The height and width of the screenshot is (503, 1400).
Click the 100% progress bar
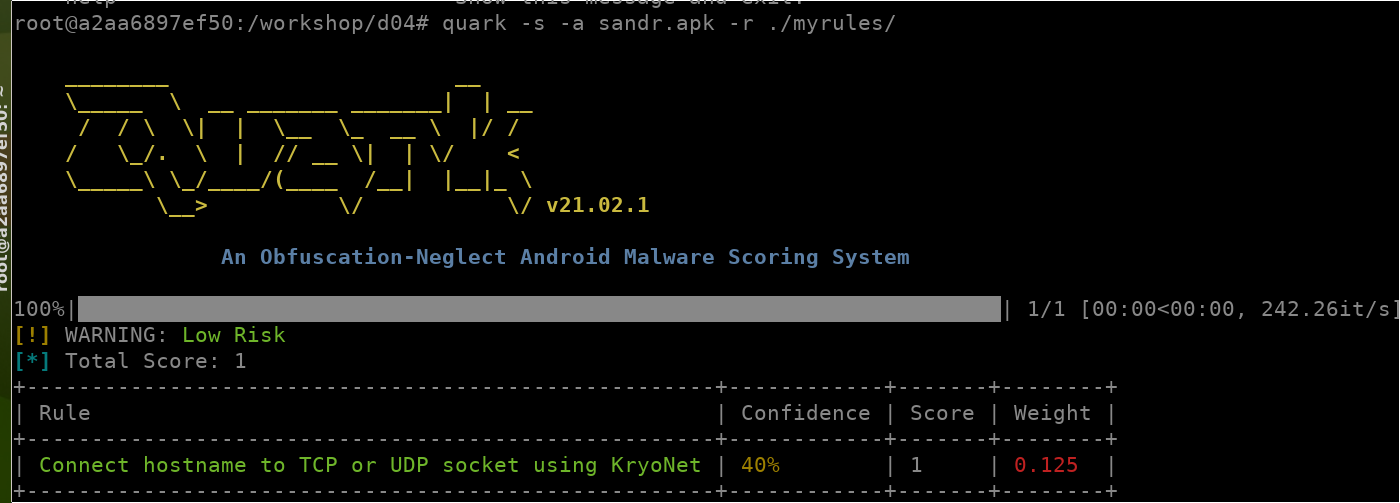[x=540, y=309]
